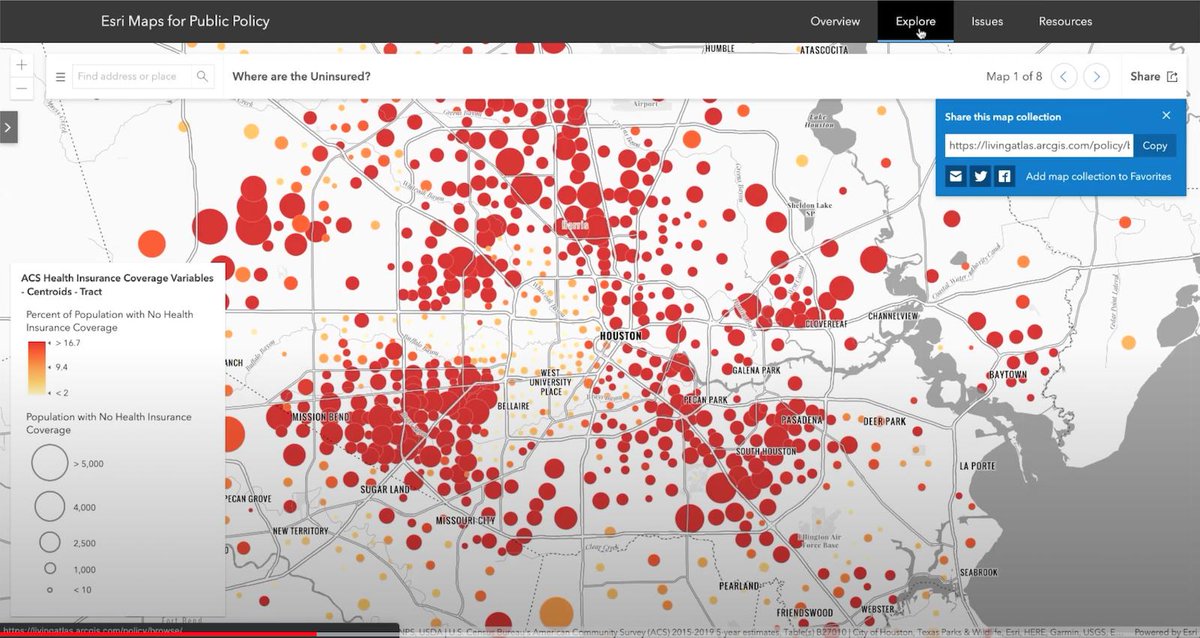Click the 2,500 legend circle
This screenshot has width=1200, height=638.
point(50,543)
